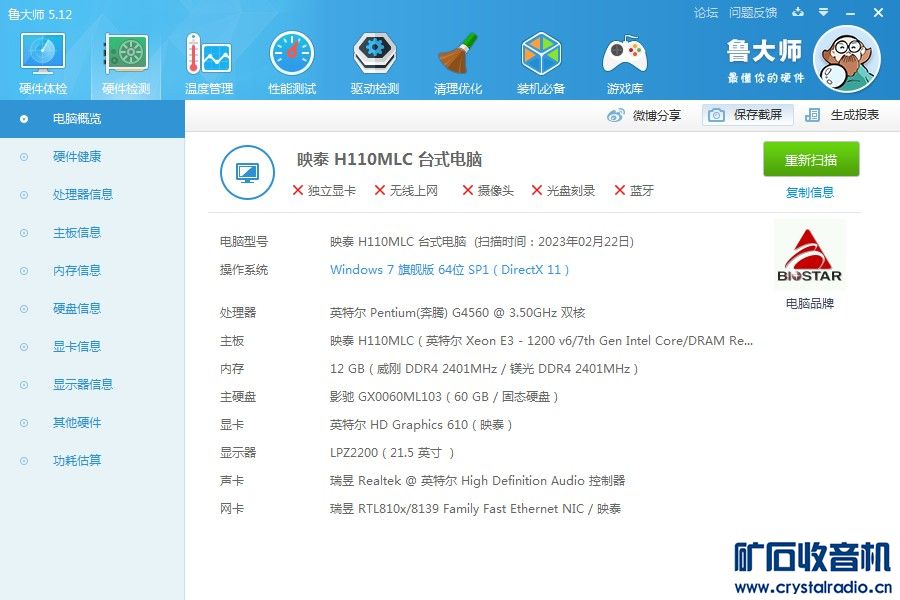Click the HD Graphics 610 value
The width and height of the screenshot is (900, 600).
pyautogui.click(x=421, y=424)
